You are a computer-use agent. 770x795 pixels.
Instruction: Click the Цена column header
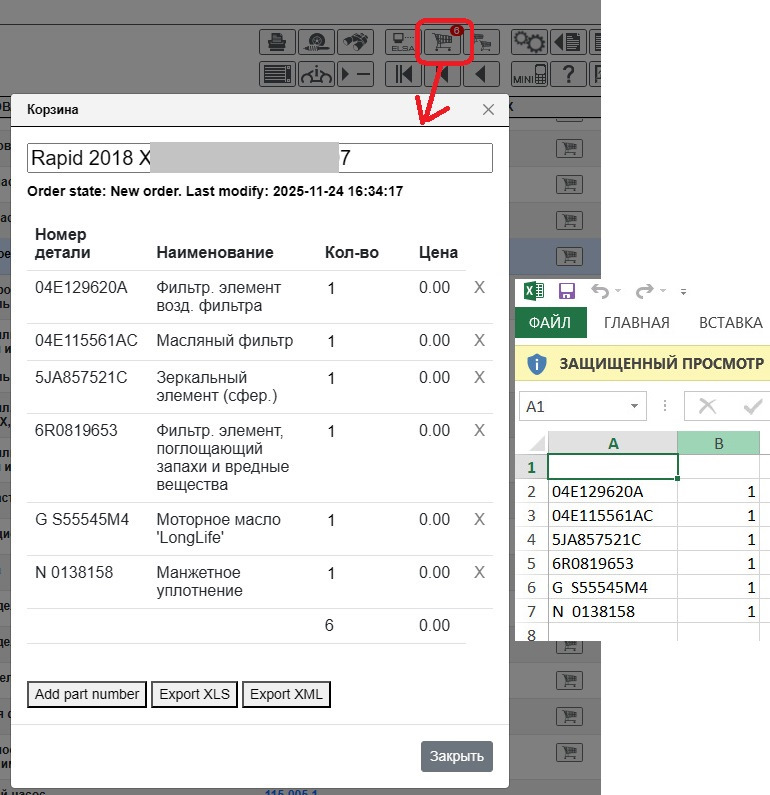(438, 252)
